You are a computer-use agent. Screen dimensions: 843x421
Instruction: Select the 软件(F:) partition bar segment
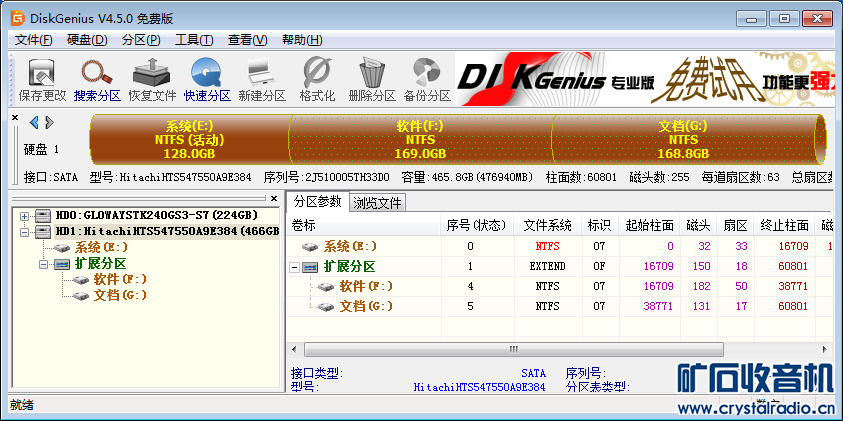click(420, 139)
